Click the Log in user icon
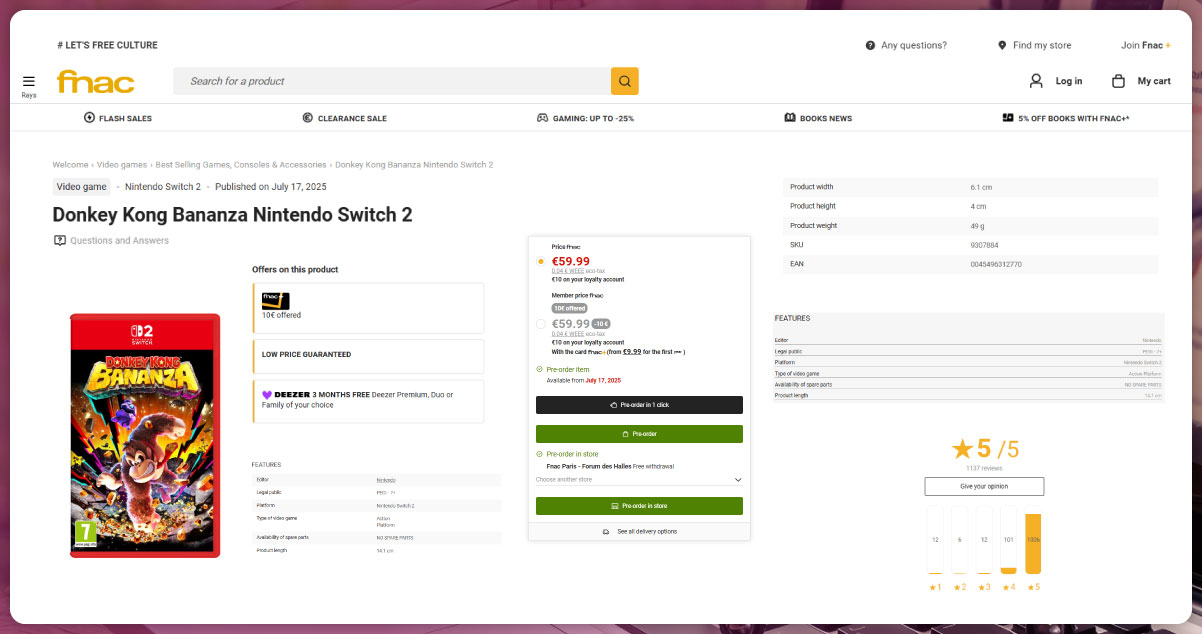This screenshot has width=1202, height=634. pos(1036,81)
